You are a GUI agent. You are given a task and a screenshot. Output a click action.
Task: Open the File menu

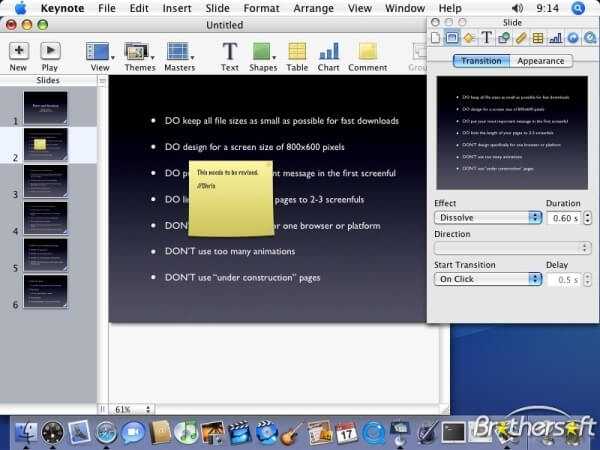(x=107, y=8)
